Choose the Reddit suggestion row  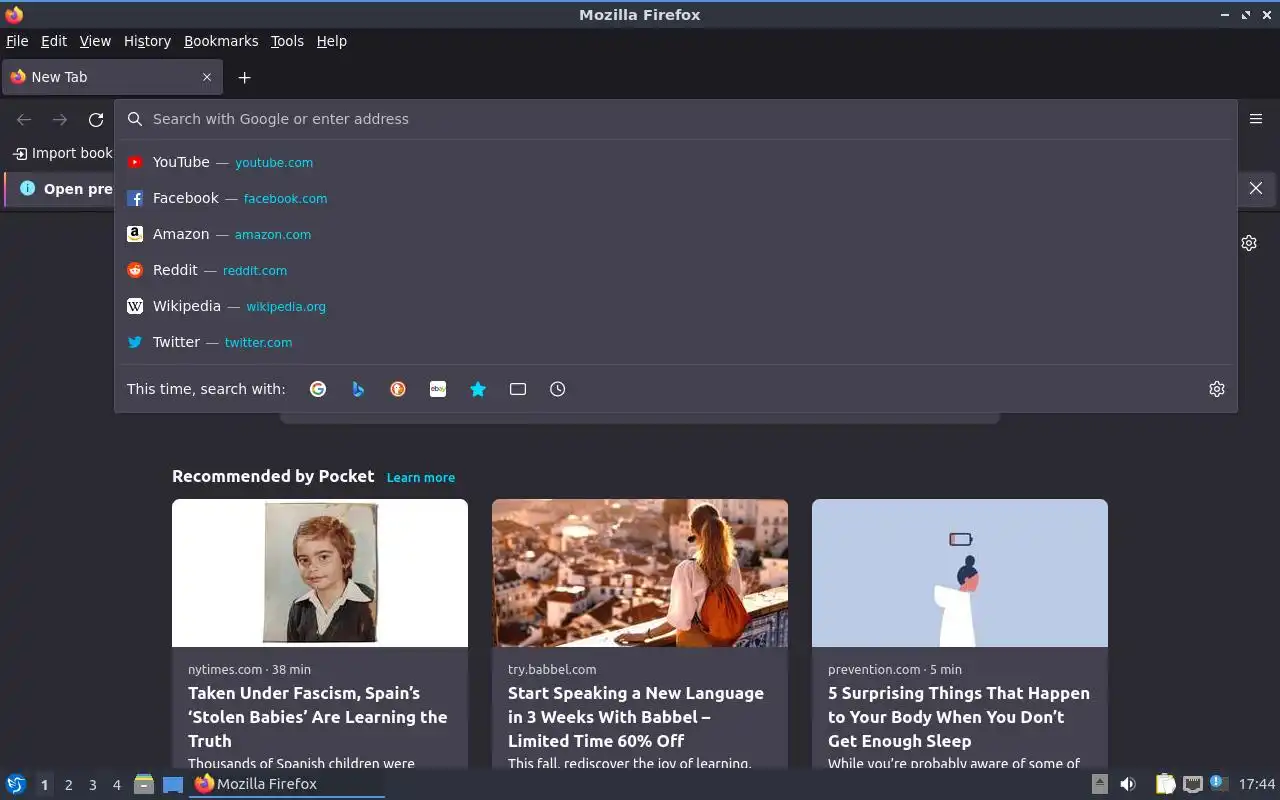[x=676, y=270]
